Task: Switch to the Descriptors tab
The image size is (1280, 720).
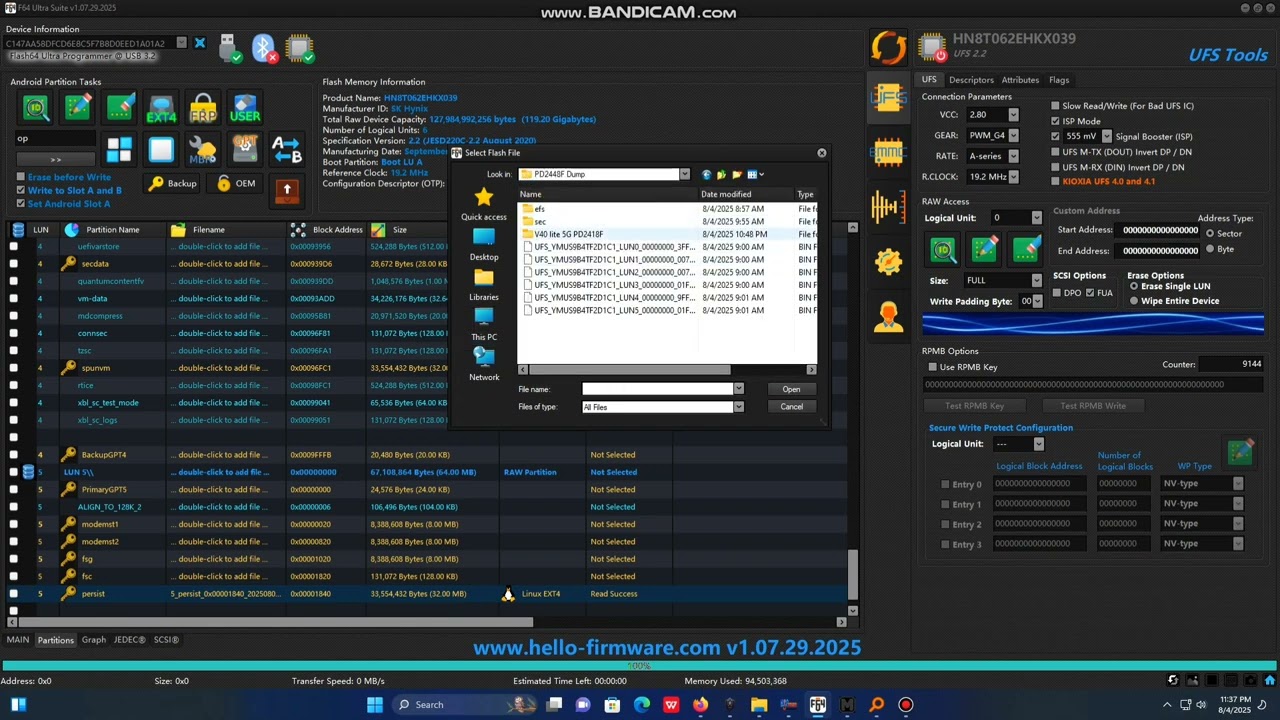Action: [971, 80]
